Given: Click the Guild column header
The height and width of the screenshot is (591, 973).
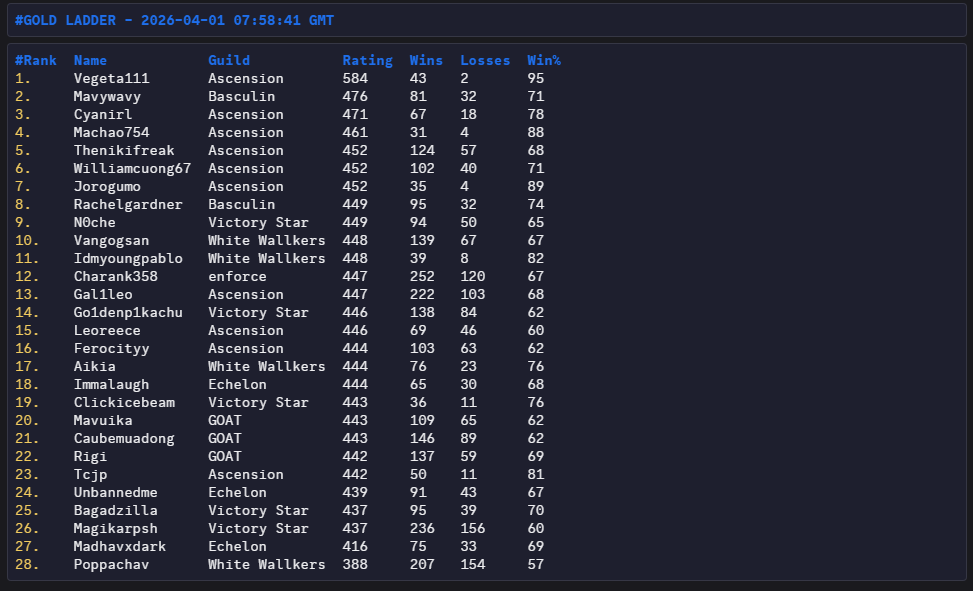Looking at the screenshot, I should 229,60.
